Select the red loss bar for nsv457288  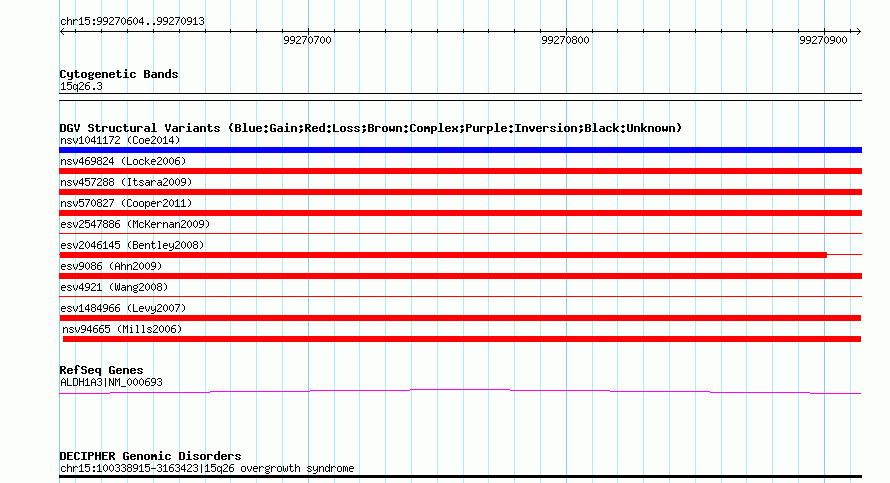point(460,192)
